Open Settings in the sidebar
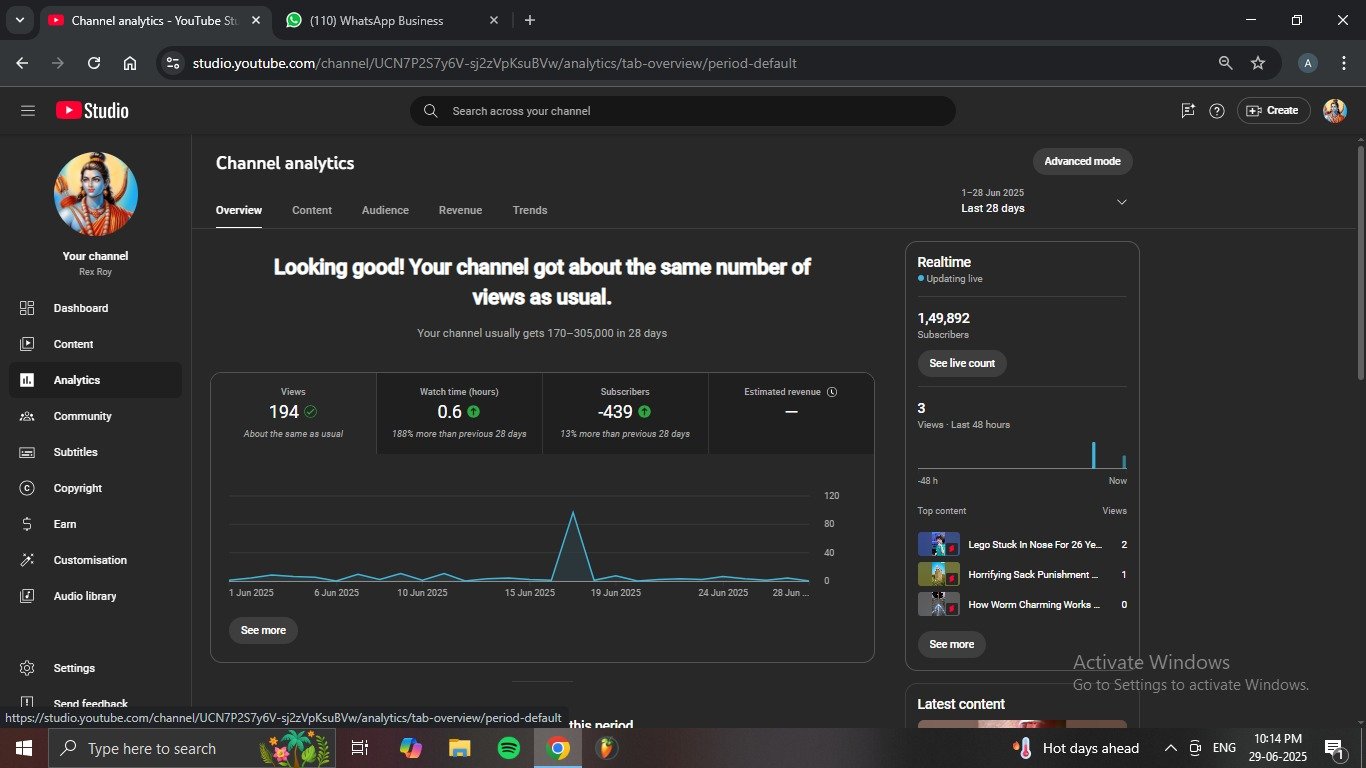1366x768 pixels. coord(96,668)
